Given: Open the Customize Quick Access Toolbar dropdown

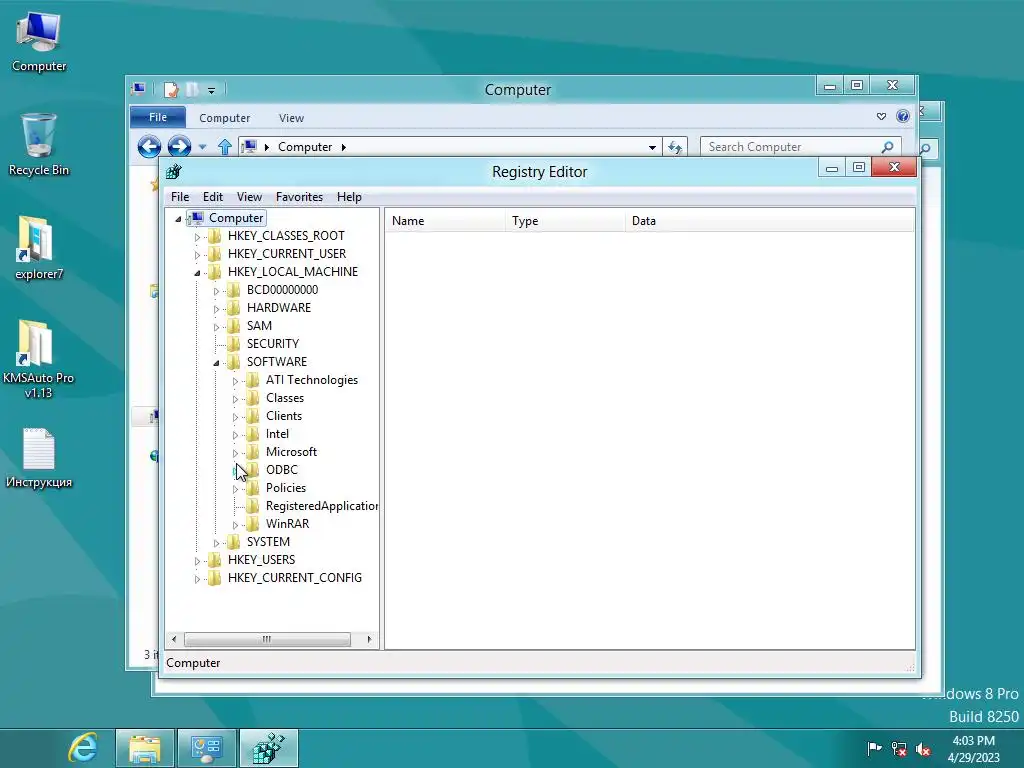Looking at the screenshot, I should pyautogui.click(x=212, y=90).
